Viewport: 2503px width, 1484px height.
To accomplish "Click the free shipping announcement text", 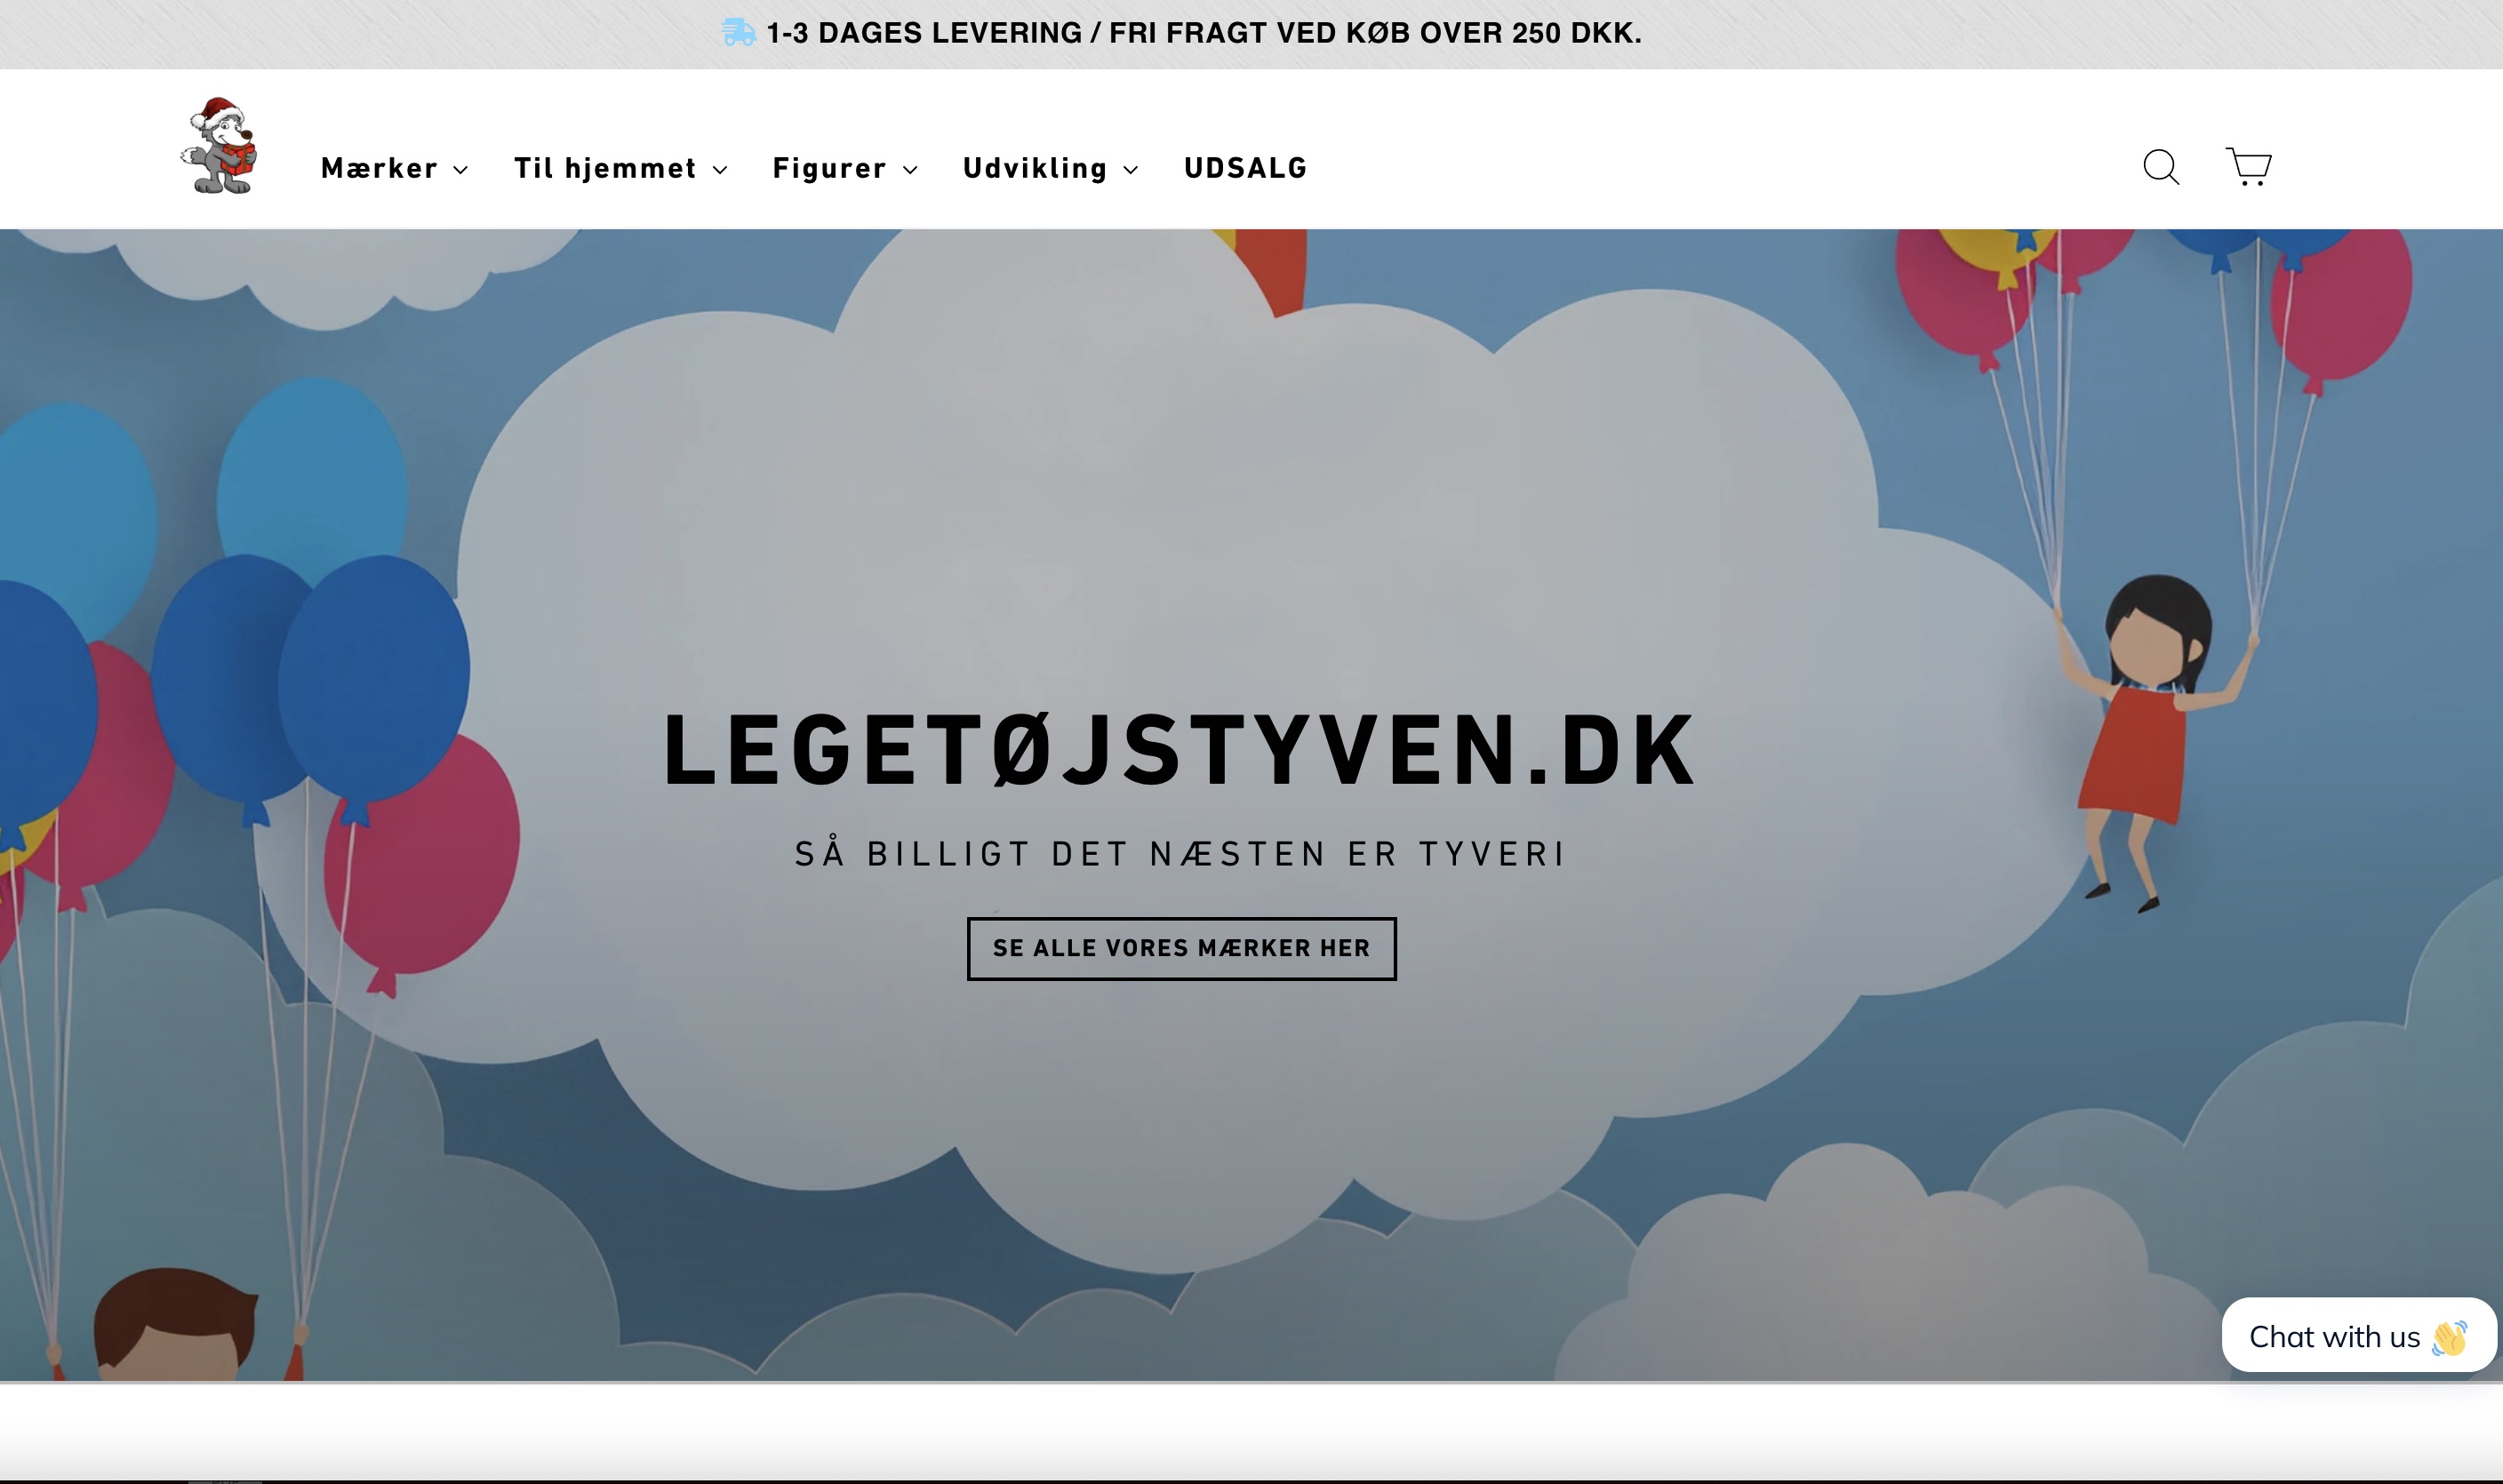I will 1203,33.
